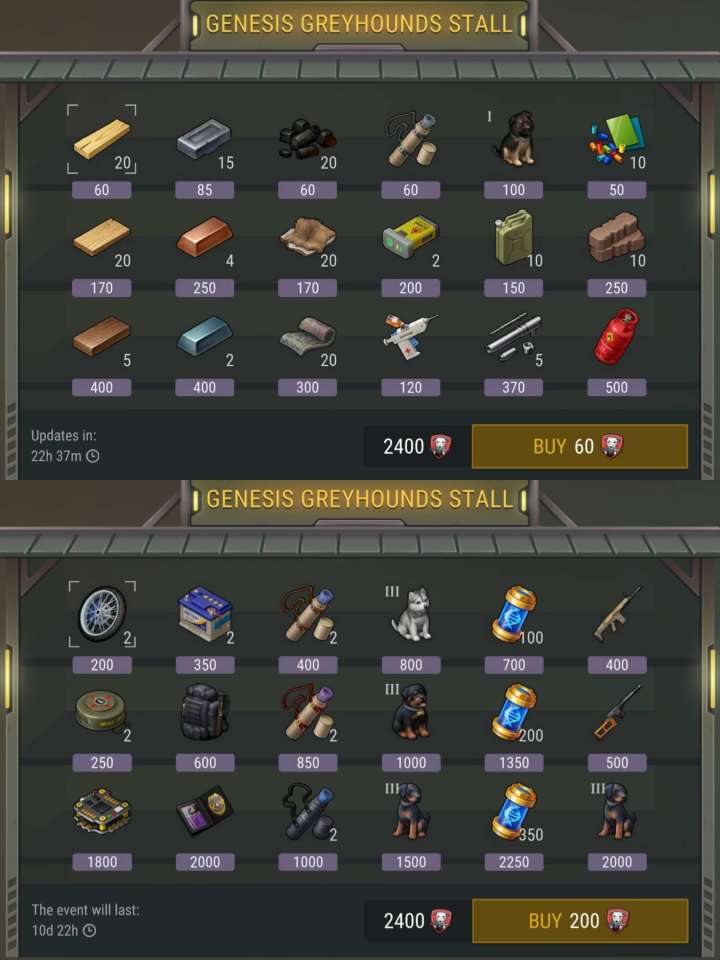
Task: Select the landmine item priced 250
Action: [100, 713]
